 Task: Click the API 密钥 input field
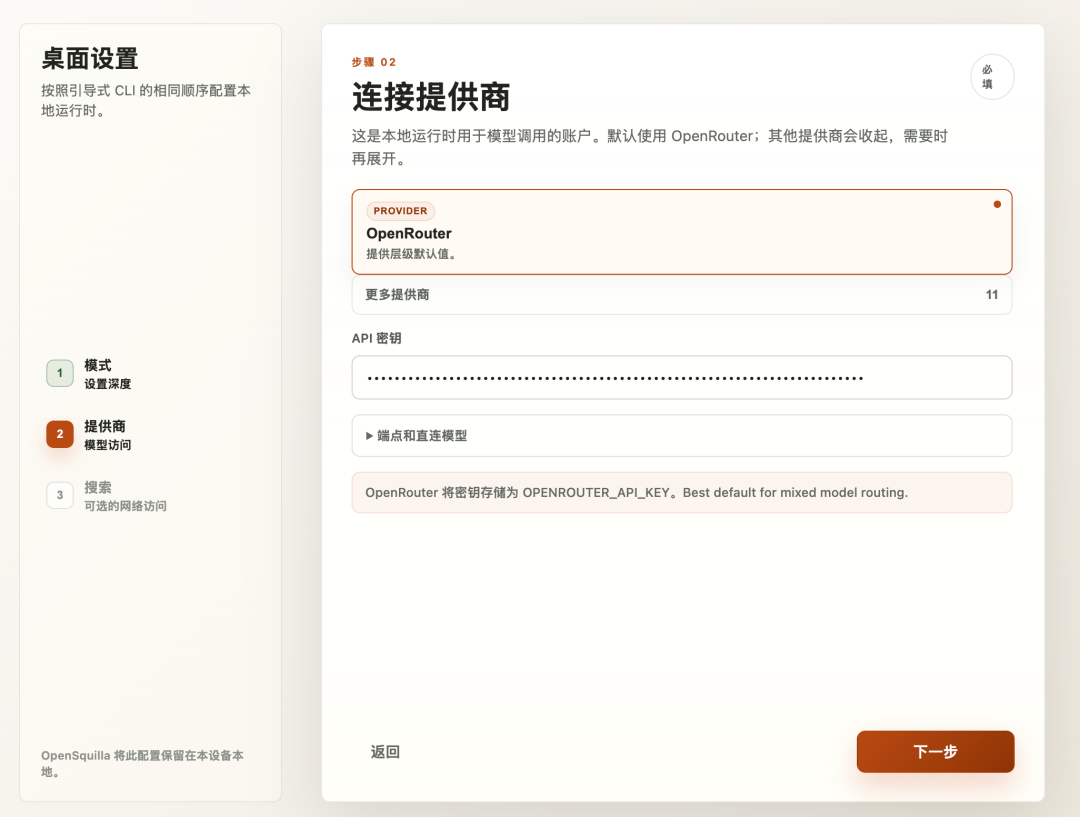[x=681, y=378]
